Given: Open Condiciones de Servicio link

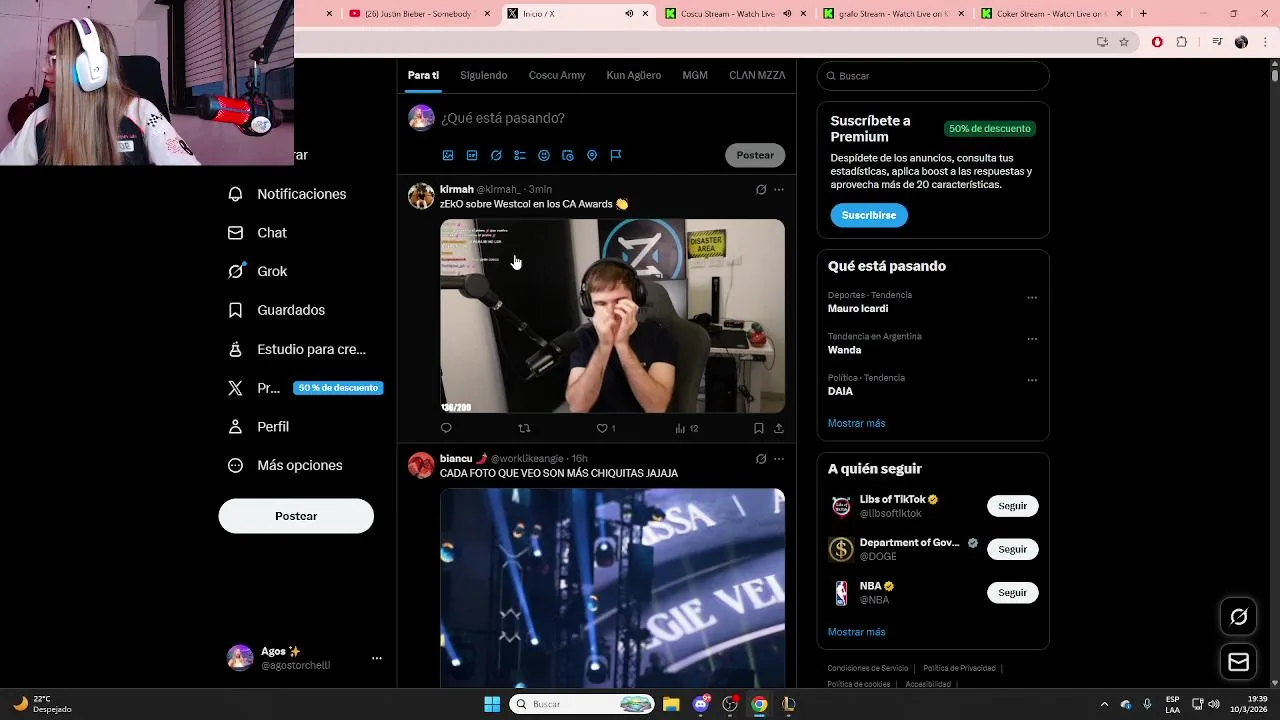Looking at the screenshot, I should 868,668.
